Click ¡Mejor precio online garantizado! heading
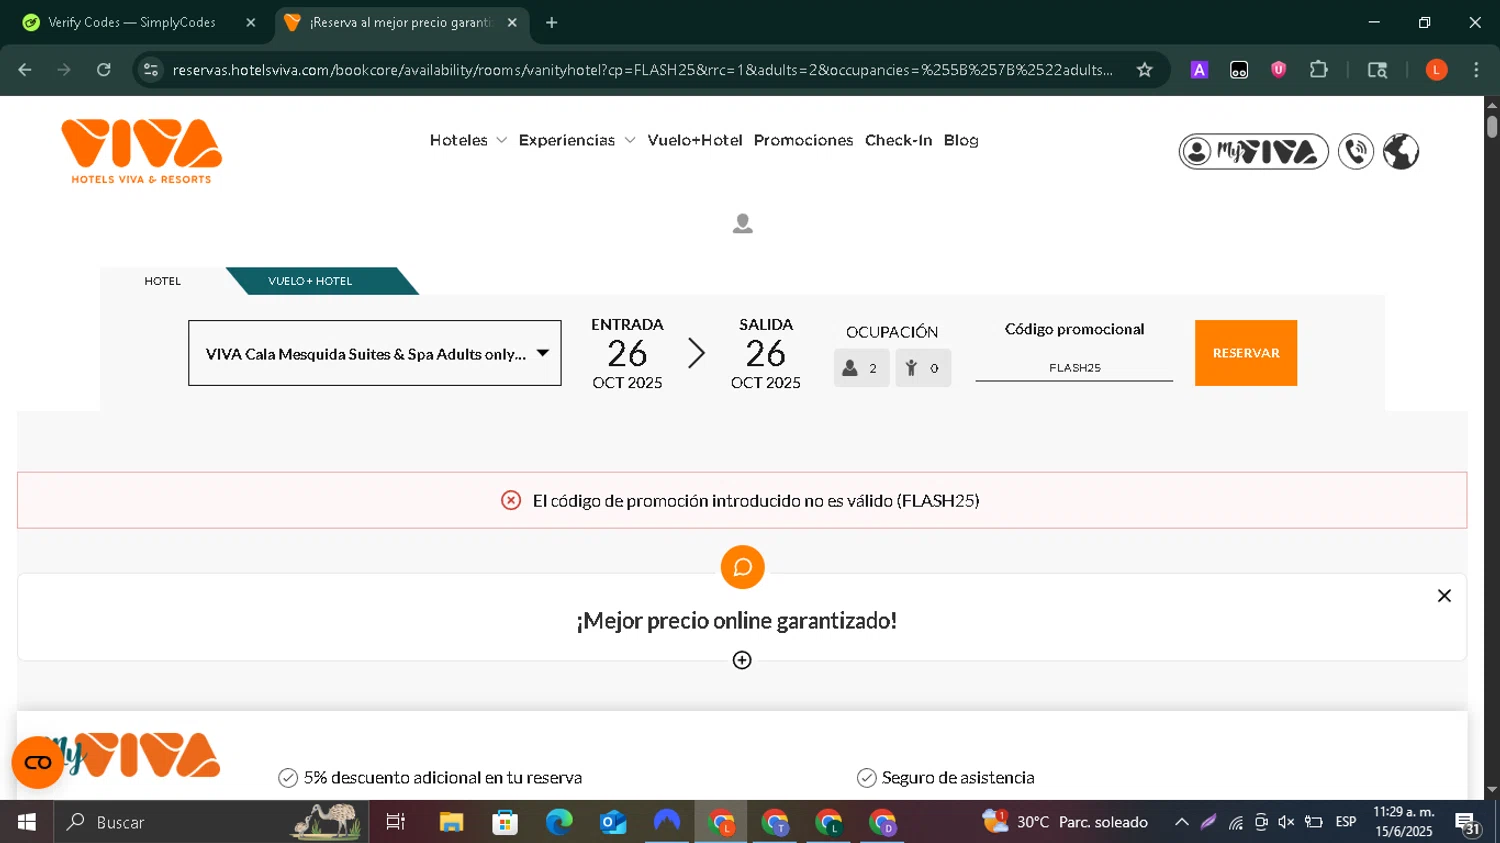Viewport: 1500px width, 843px height. (x=737, y=621)
